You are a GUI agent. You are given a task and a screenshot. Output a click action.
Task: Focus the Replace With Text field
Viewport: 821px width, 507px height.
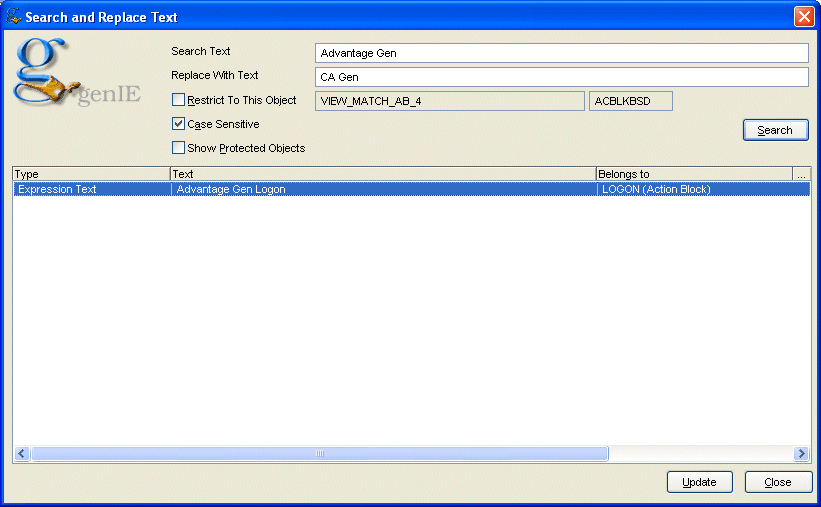(560, 77)
